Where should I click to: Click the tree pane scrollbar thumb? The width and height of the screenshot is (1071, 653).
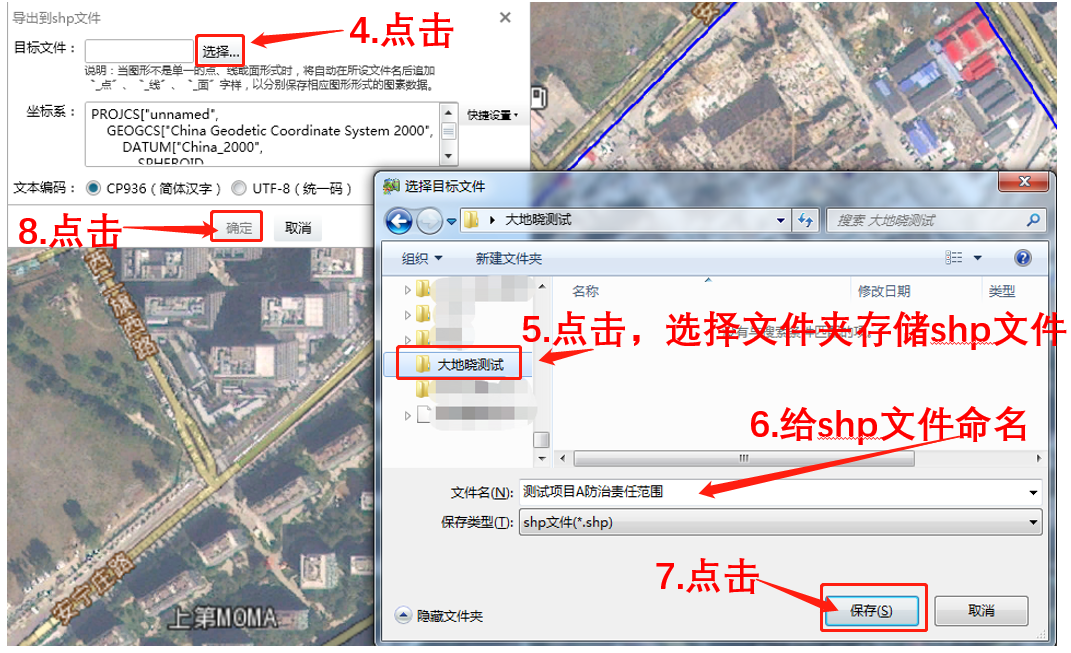[x=542, y=439]
